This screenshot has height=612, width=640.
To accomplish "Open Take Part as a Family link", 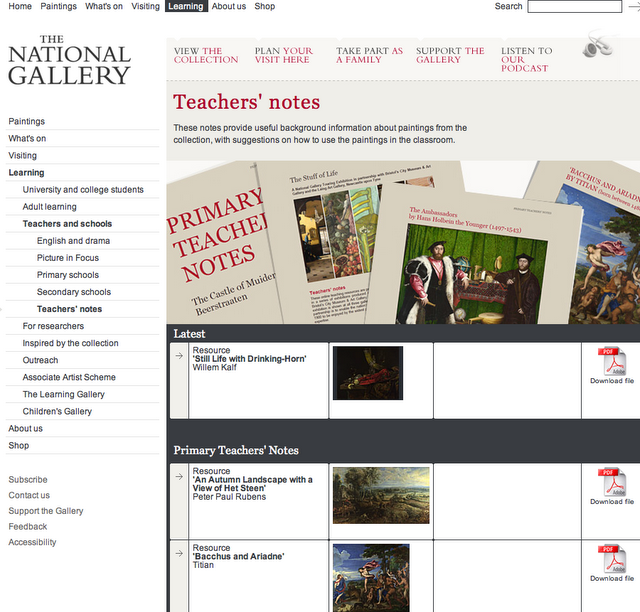I will [x=369, y=55].
